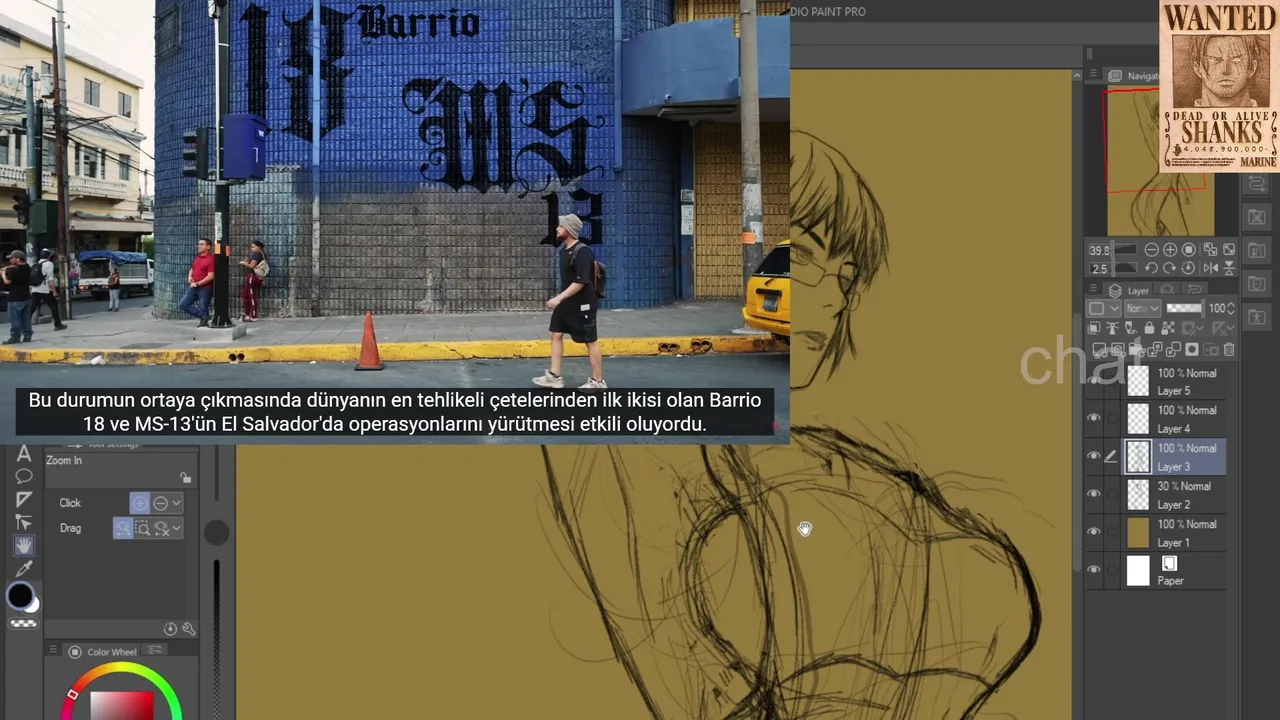The height and width of the screenshot is (720, 1280).
Task: Fit canvas to Navigator full view icon
Action: (x=1229, y=250)
